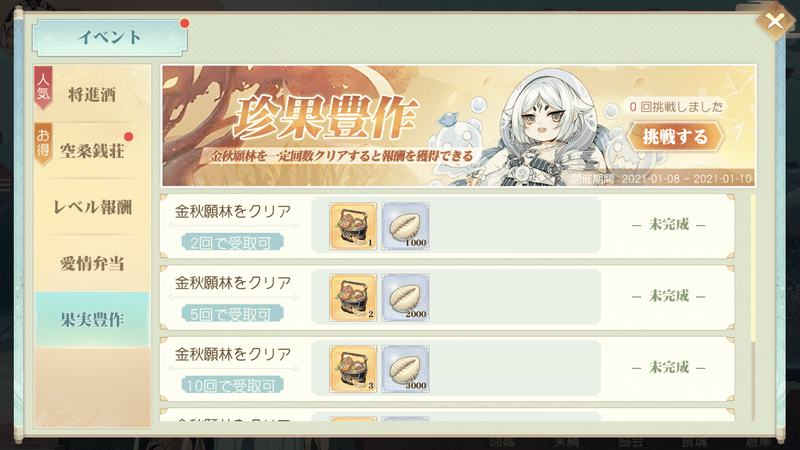Screen dimensions: 800x450
Task: Click the reward list scrollbar
Action: point(753,306)
